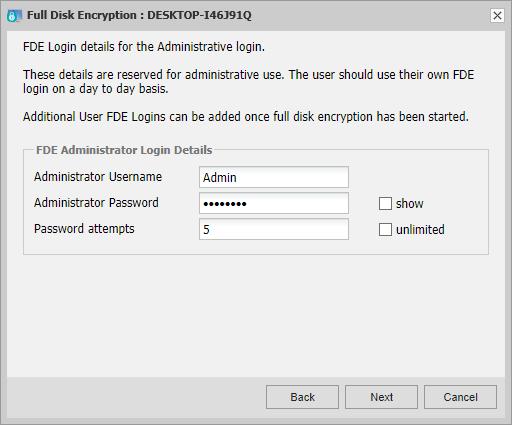Enable the show password checkbox
The image size is (512, 425).
385,203
